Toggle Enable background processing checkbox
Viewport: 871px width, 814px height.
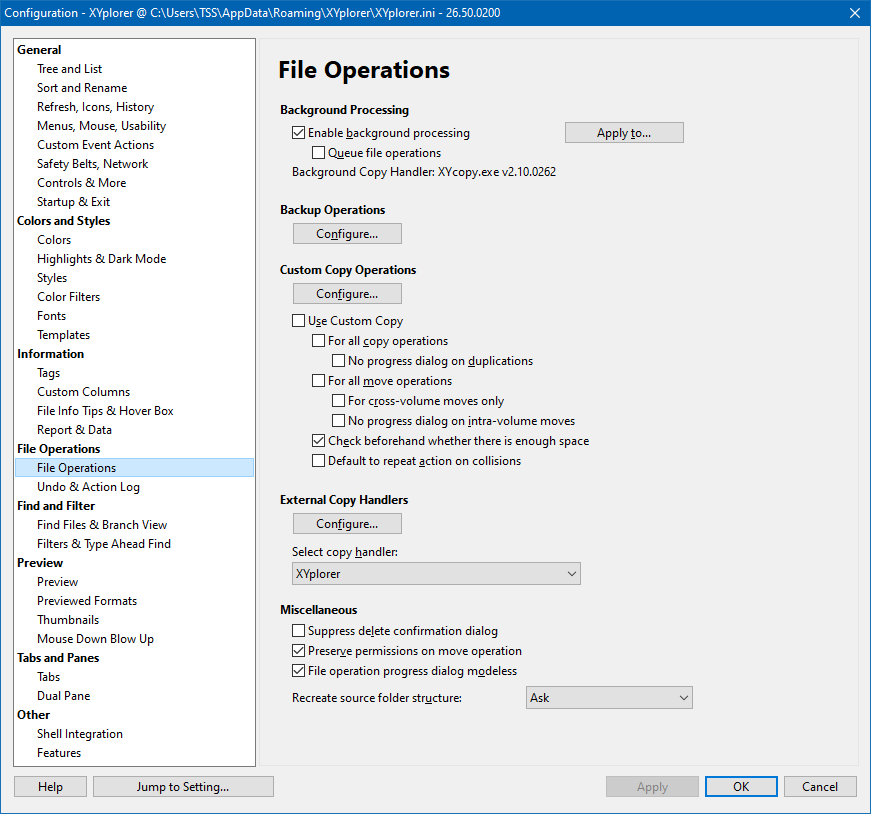click(x=298, y=133)
